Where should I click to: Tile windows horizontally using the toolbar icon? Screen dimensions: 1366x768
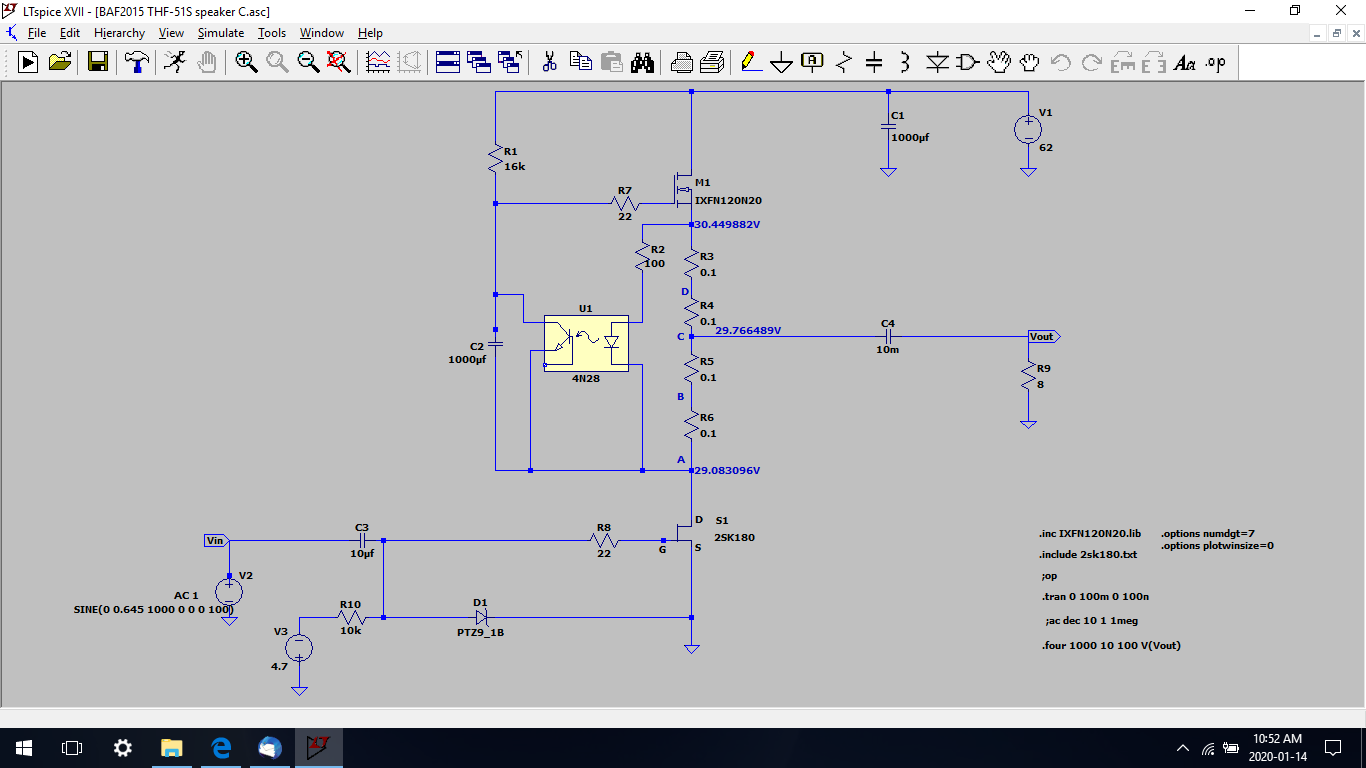[x=447, y=62]
